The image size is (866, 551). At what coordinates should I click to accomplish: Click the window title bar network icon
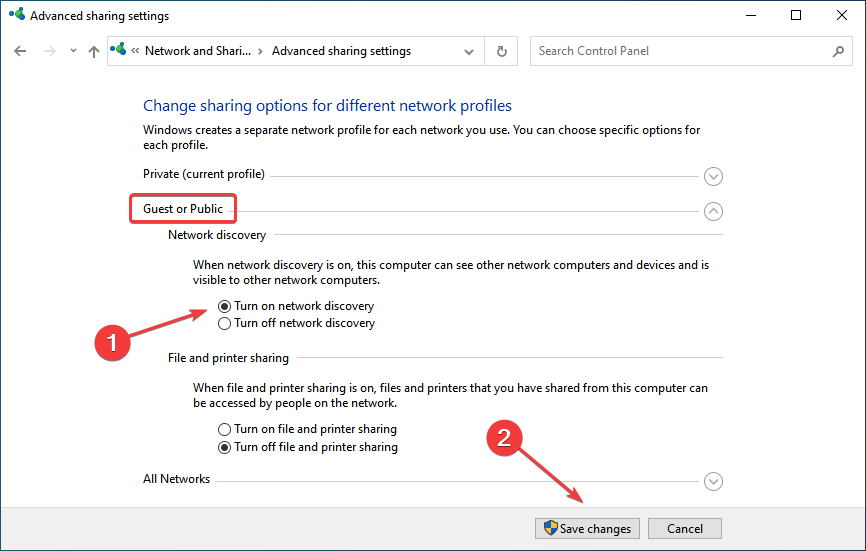click(x=15, y=16)
